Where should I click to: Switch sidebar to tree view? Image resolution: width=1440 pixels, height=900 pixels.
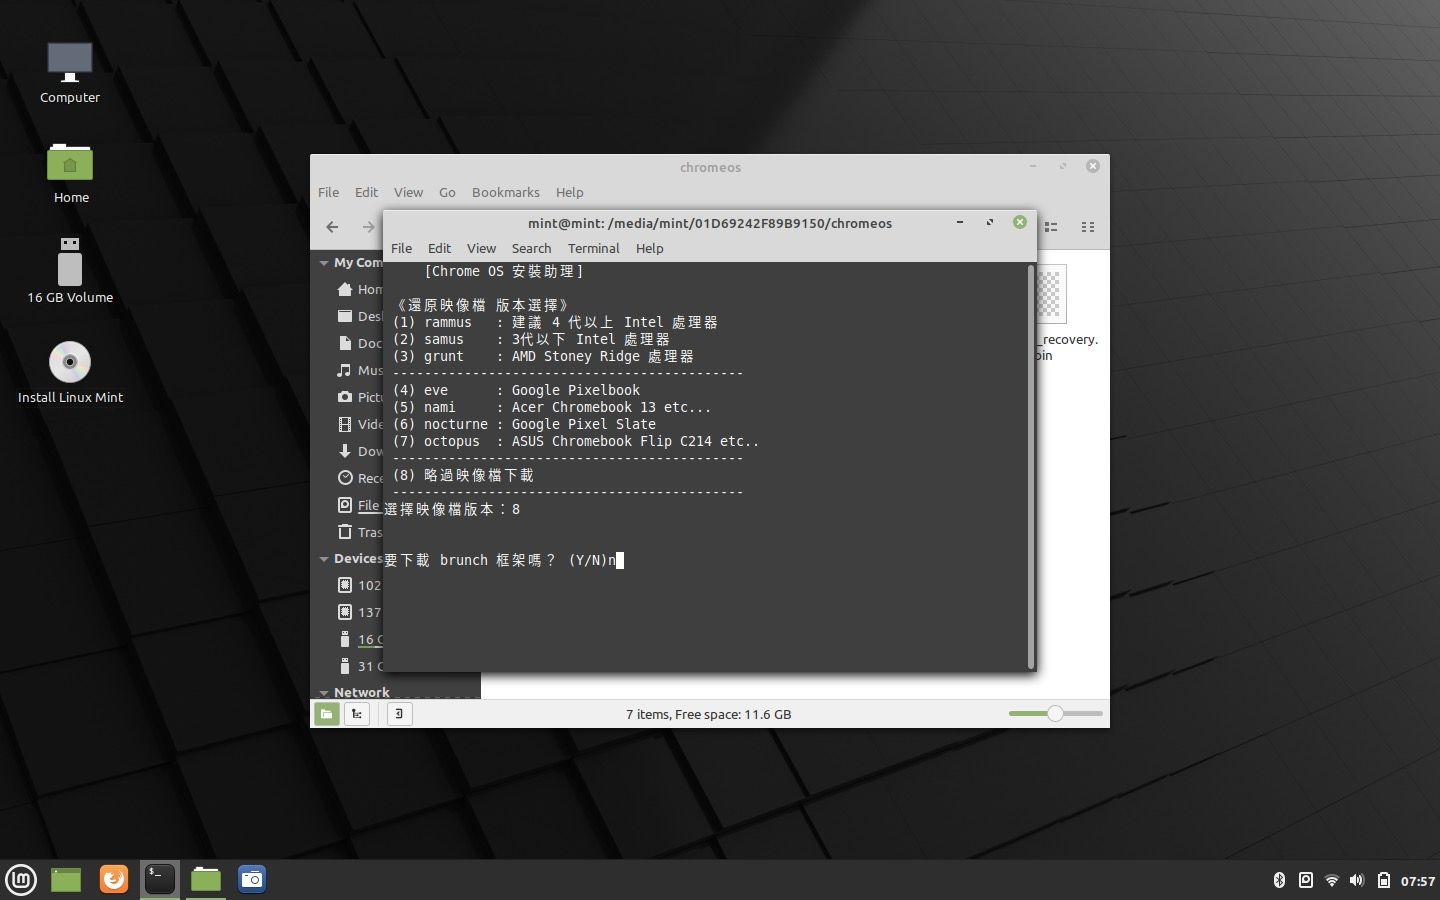point(357,714)
